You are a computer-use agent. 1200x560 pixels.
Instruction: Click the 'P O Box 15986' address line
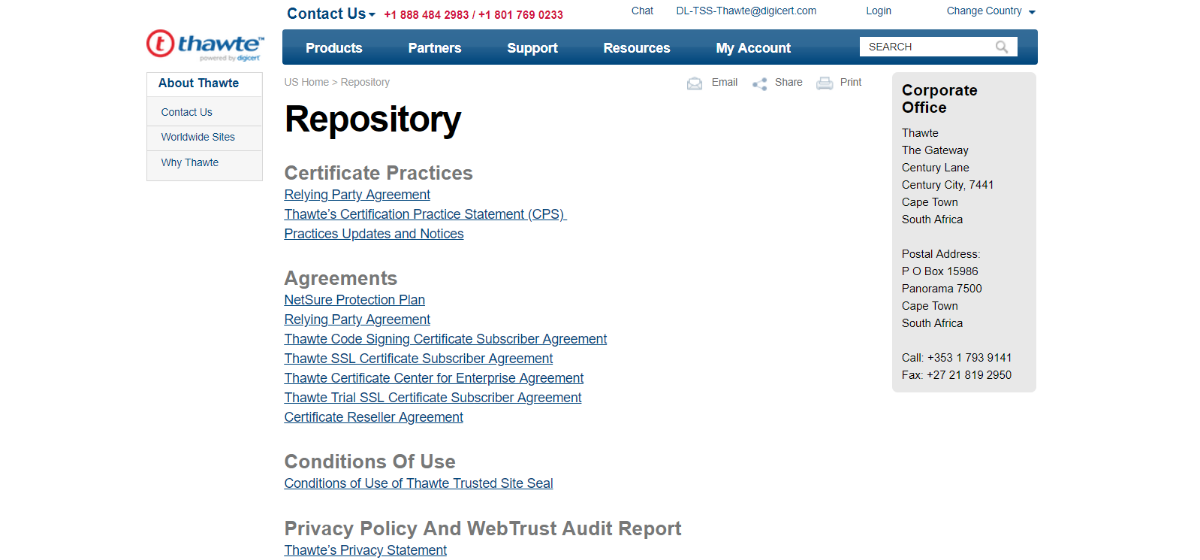pyautogui.click(x=940, y=271)
